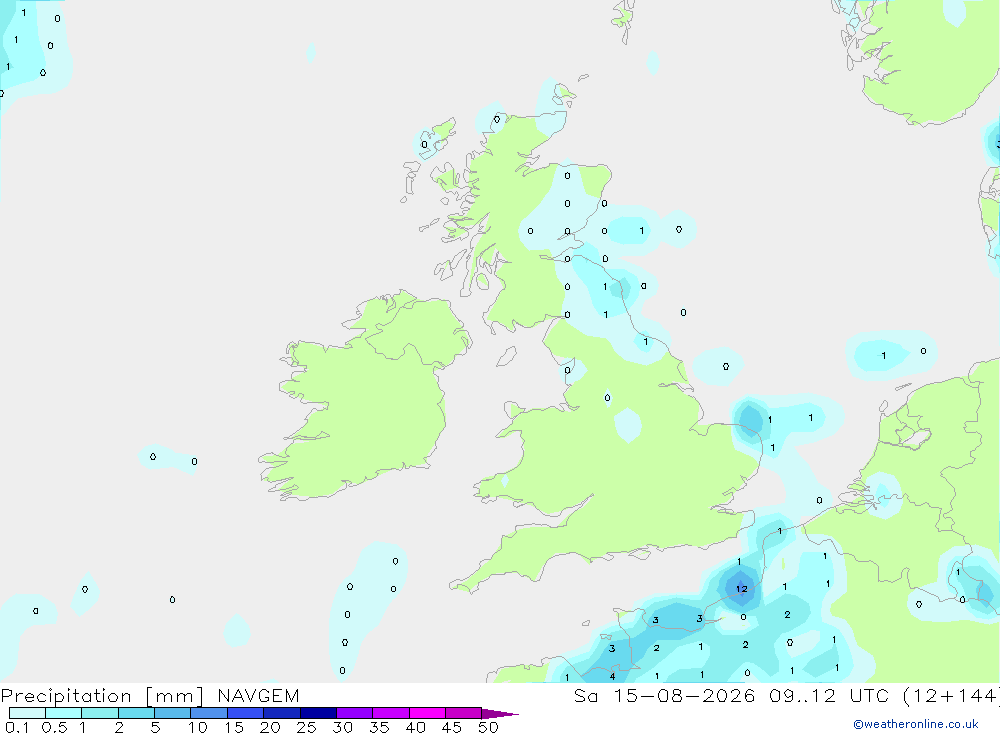Choose the 25–30 mm navy legend swatch
Image resolution: width=1000 pixels, height=733 pixels.
pyautogui.click(x=318, y=713)
